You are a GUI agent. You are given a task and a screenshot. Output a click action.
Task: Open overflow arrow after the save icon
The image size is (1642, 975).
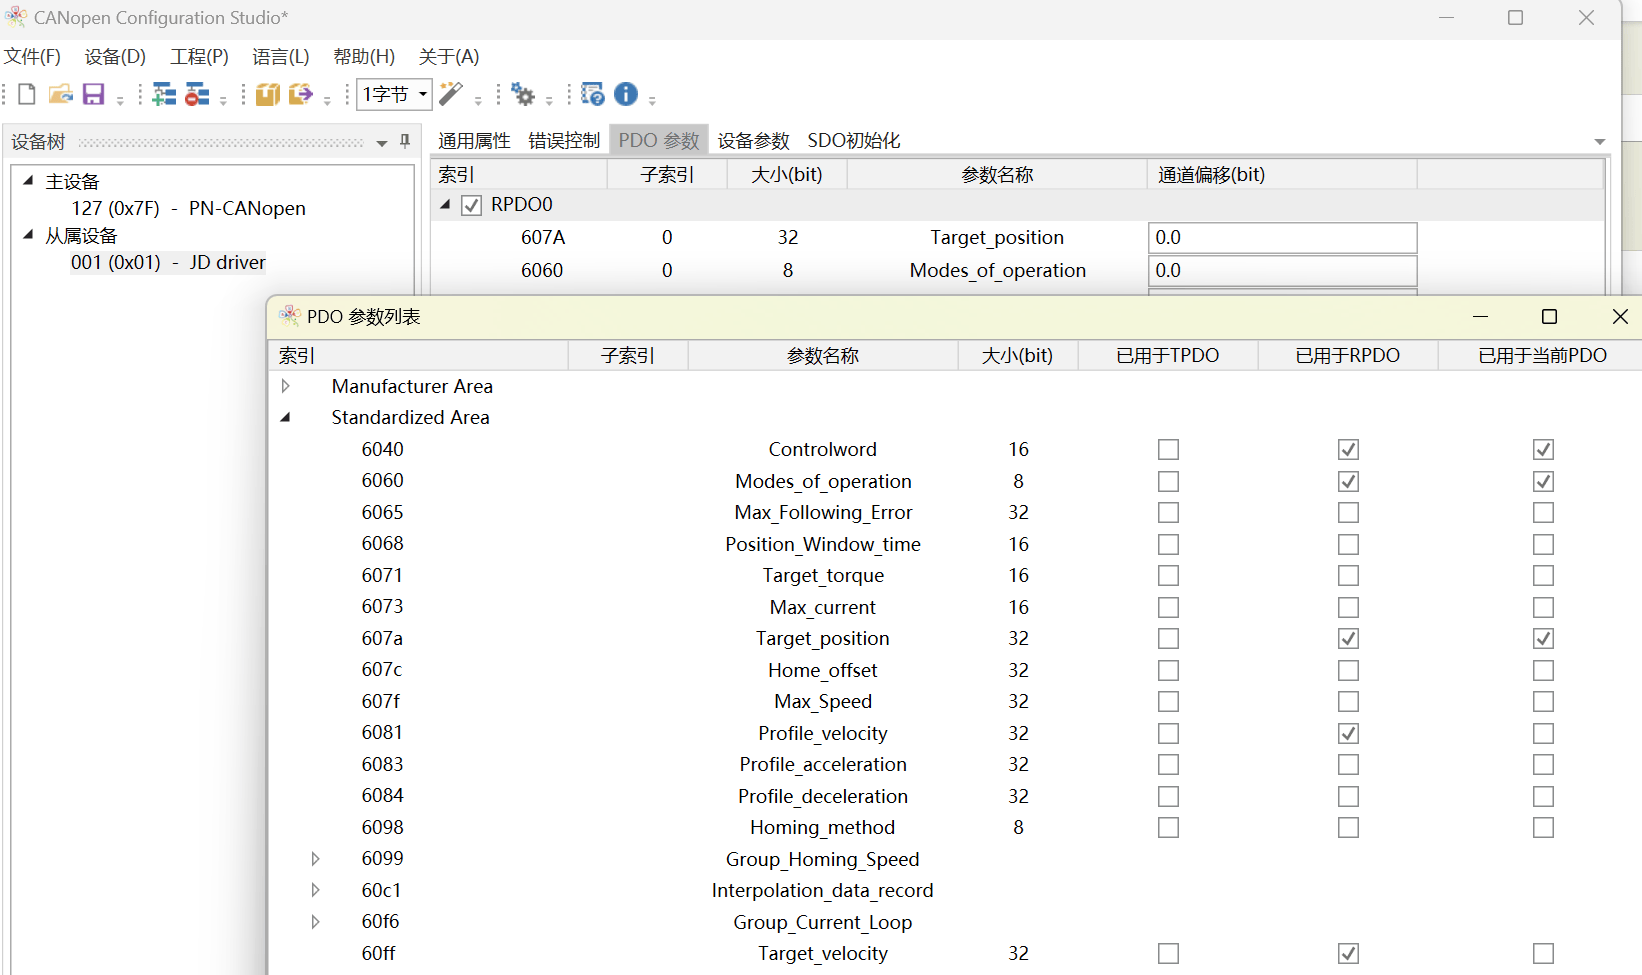tap(120, 99)
